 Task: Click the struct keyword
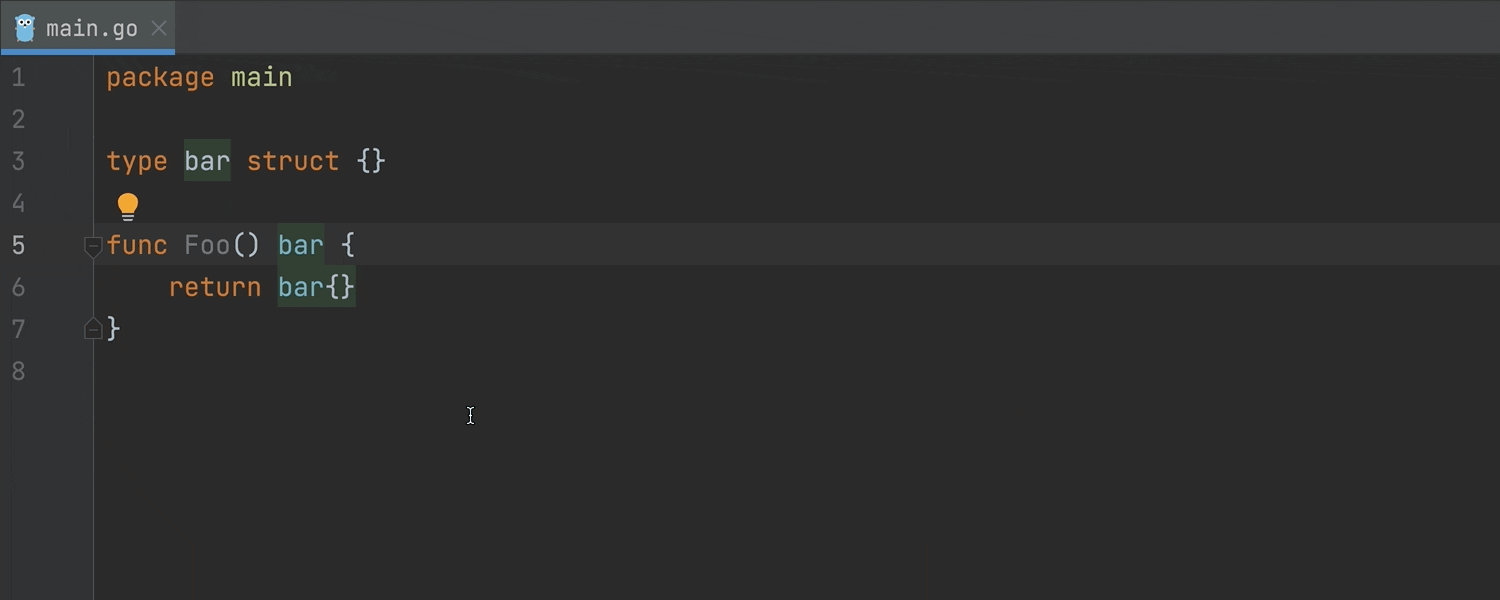(x=293, y=161)
